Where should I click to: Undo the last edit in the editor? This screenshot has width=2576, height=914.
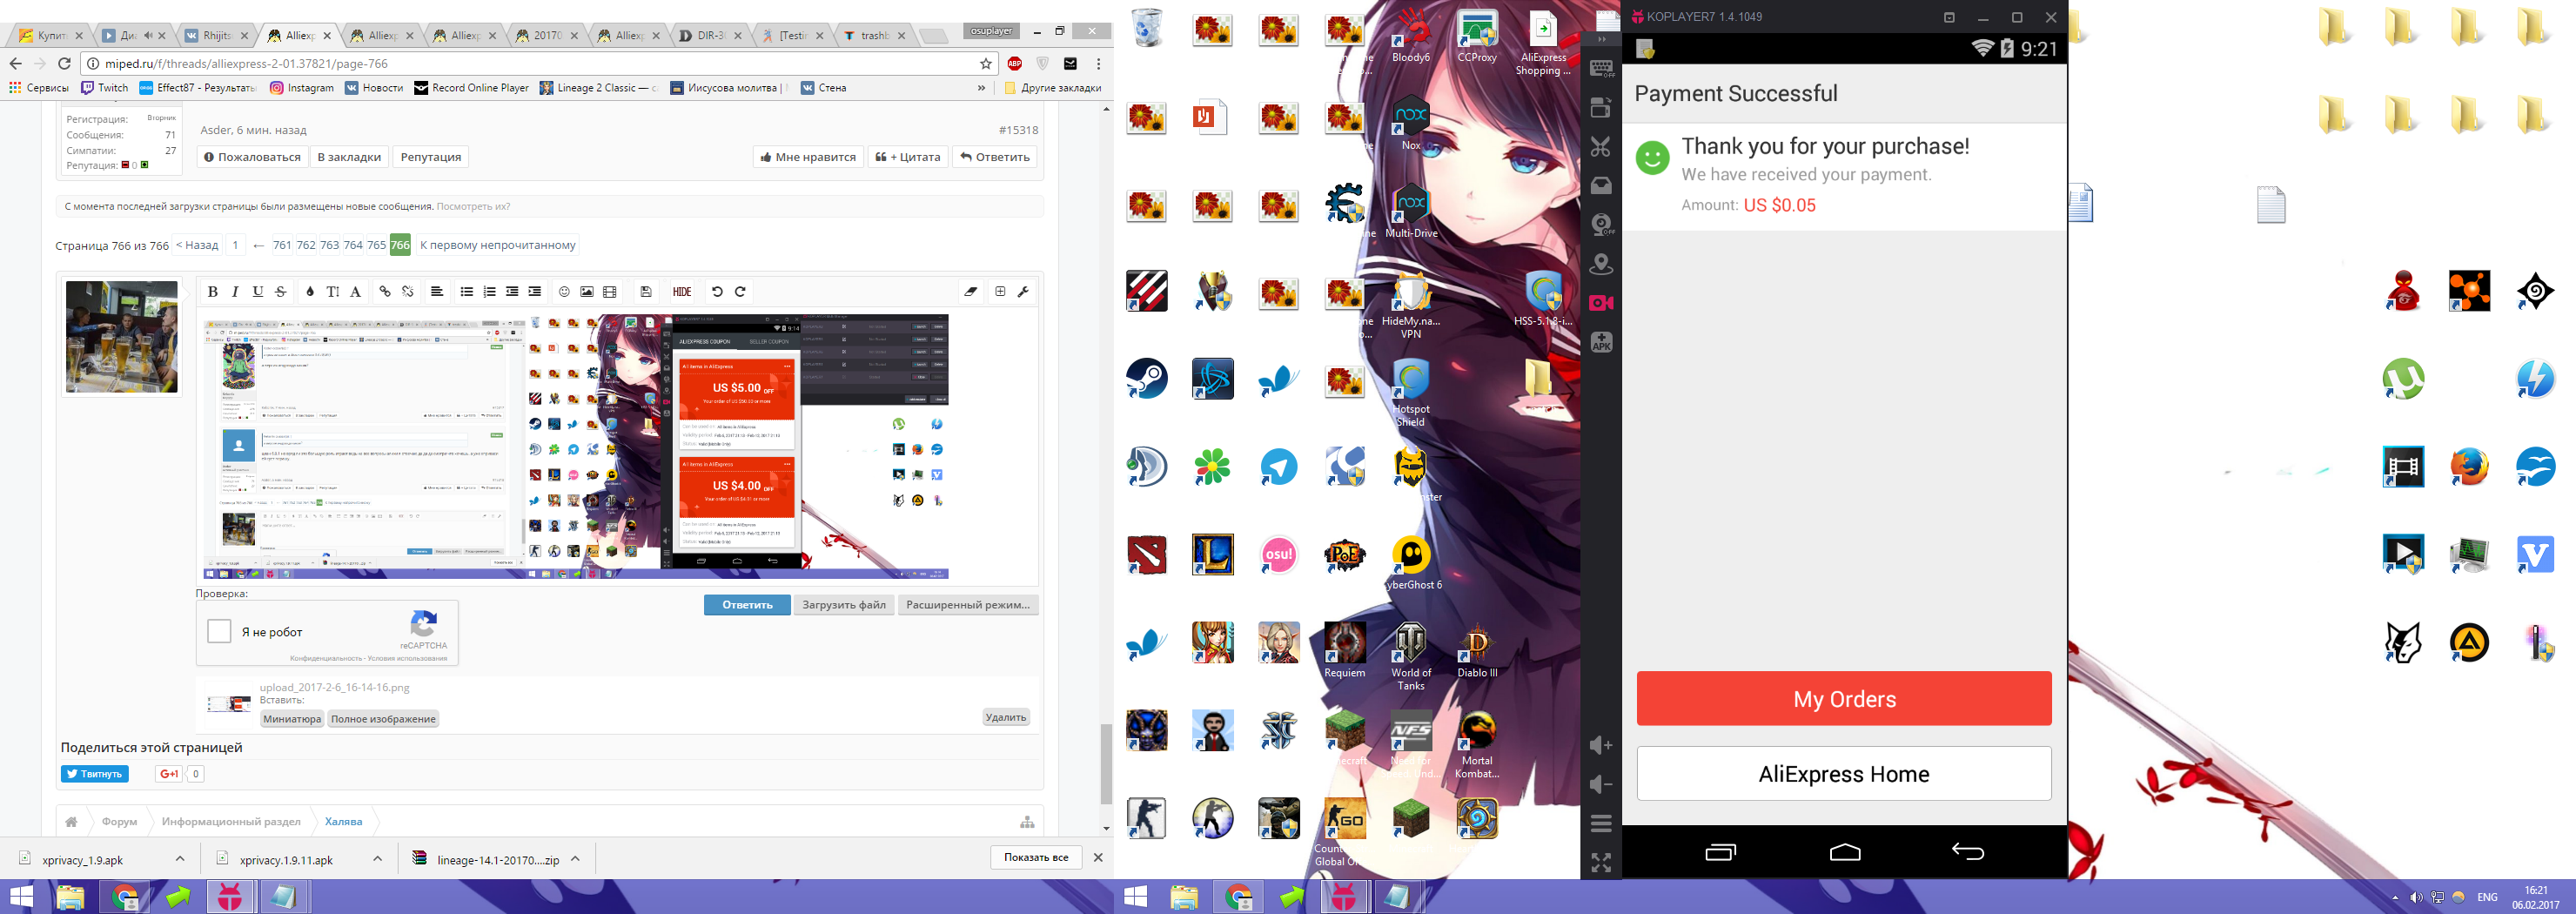tap(717, 292)
